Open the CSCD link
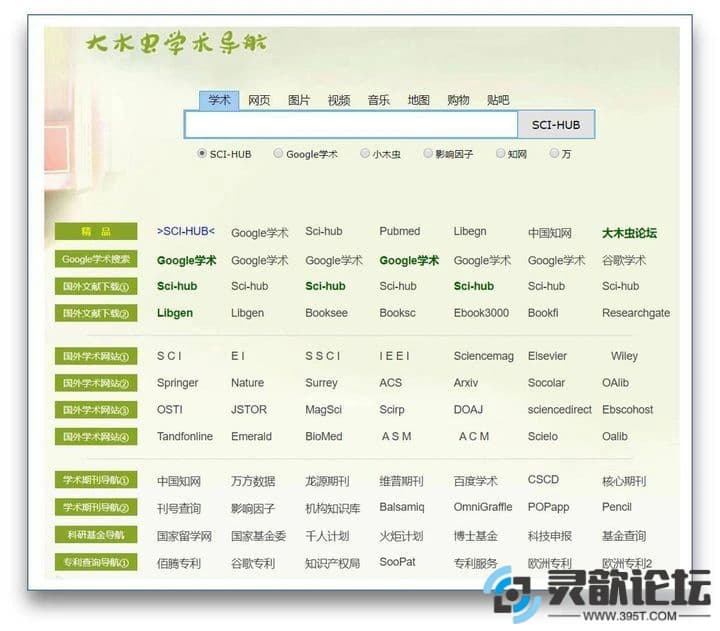This screenshot has height=631, width=720. tap(543, 479)
